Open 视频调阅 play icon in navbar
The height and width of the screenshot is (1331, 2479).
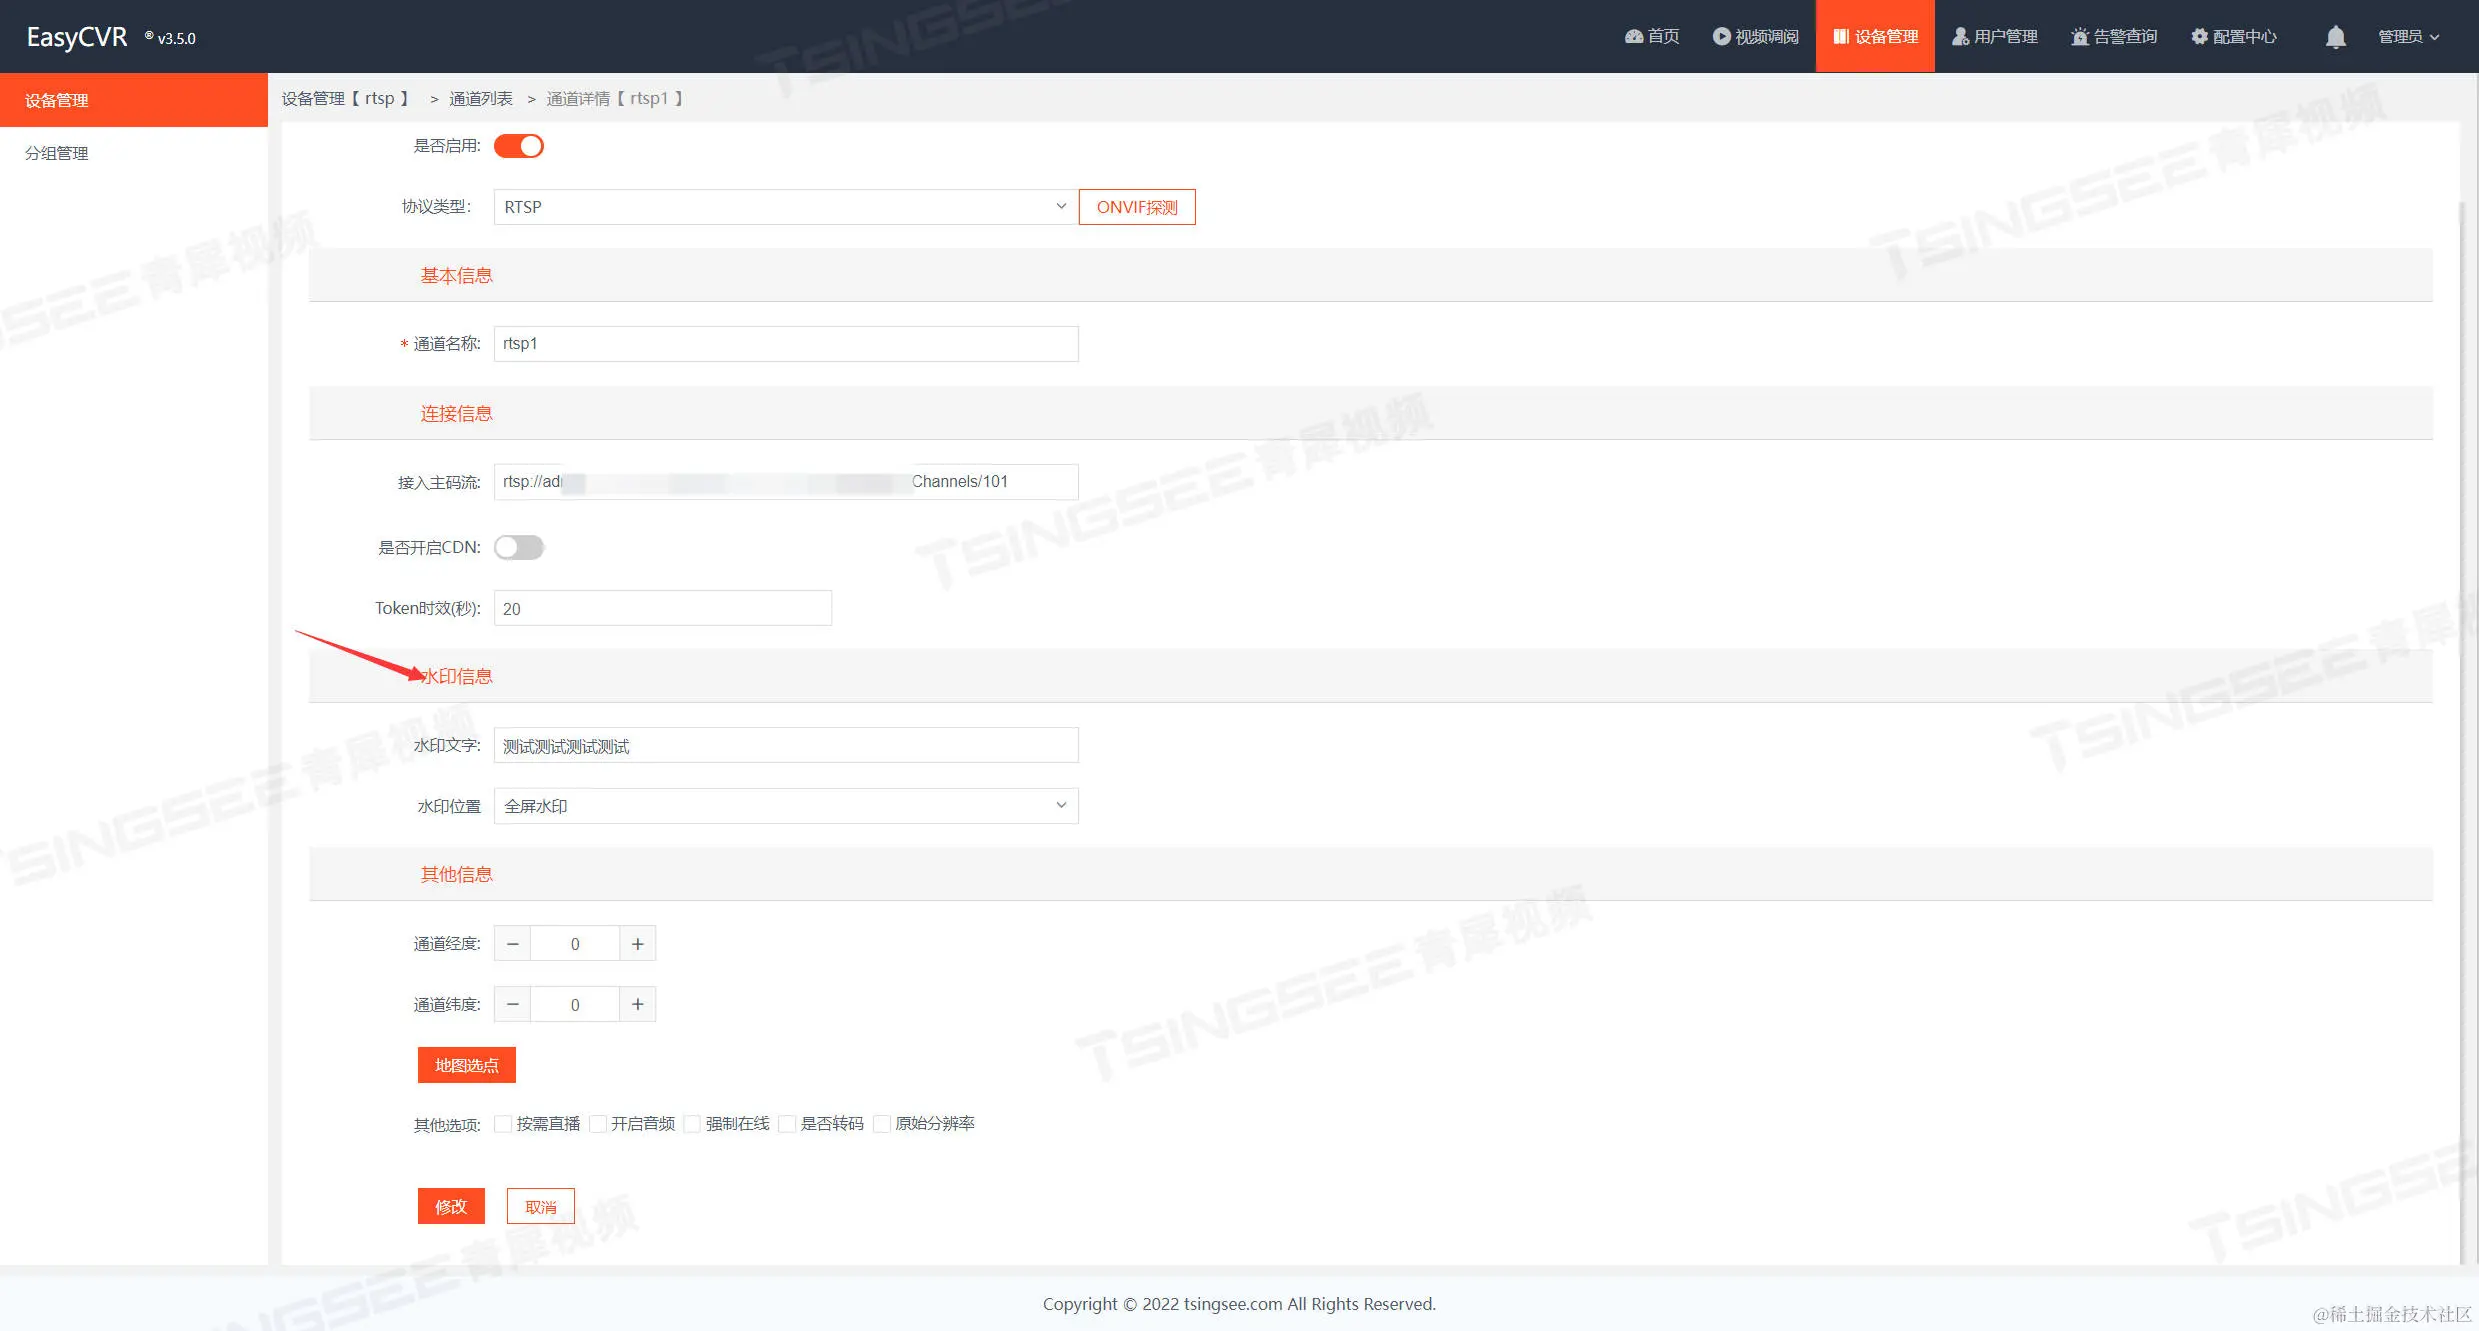1721,37
